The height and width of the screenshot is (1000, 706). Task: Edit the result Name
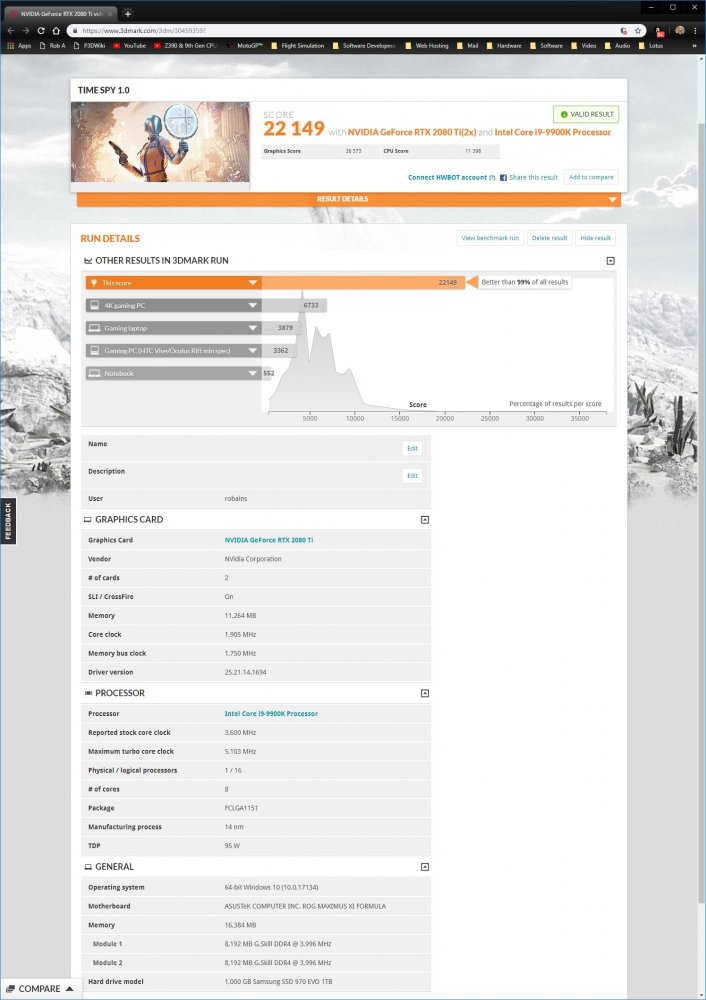click(x=412, y=448)
